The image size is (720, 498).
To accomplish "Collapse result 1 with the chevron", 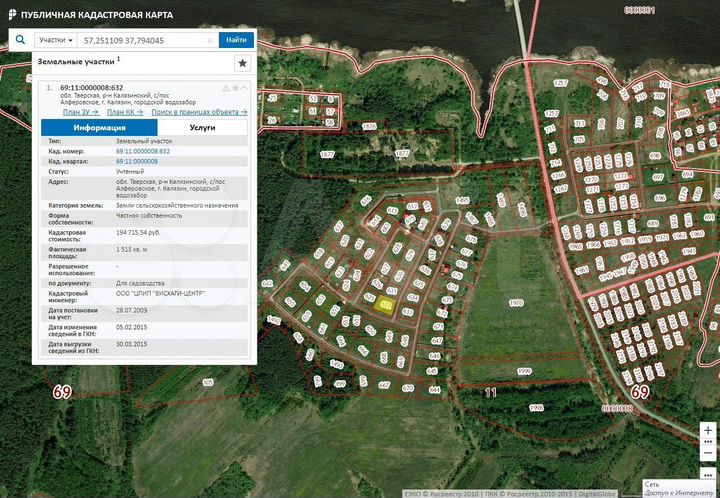I will pyautogui.click(x=244, y=88).
